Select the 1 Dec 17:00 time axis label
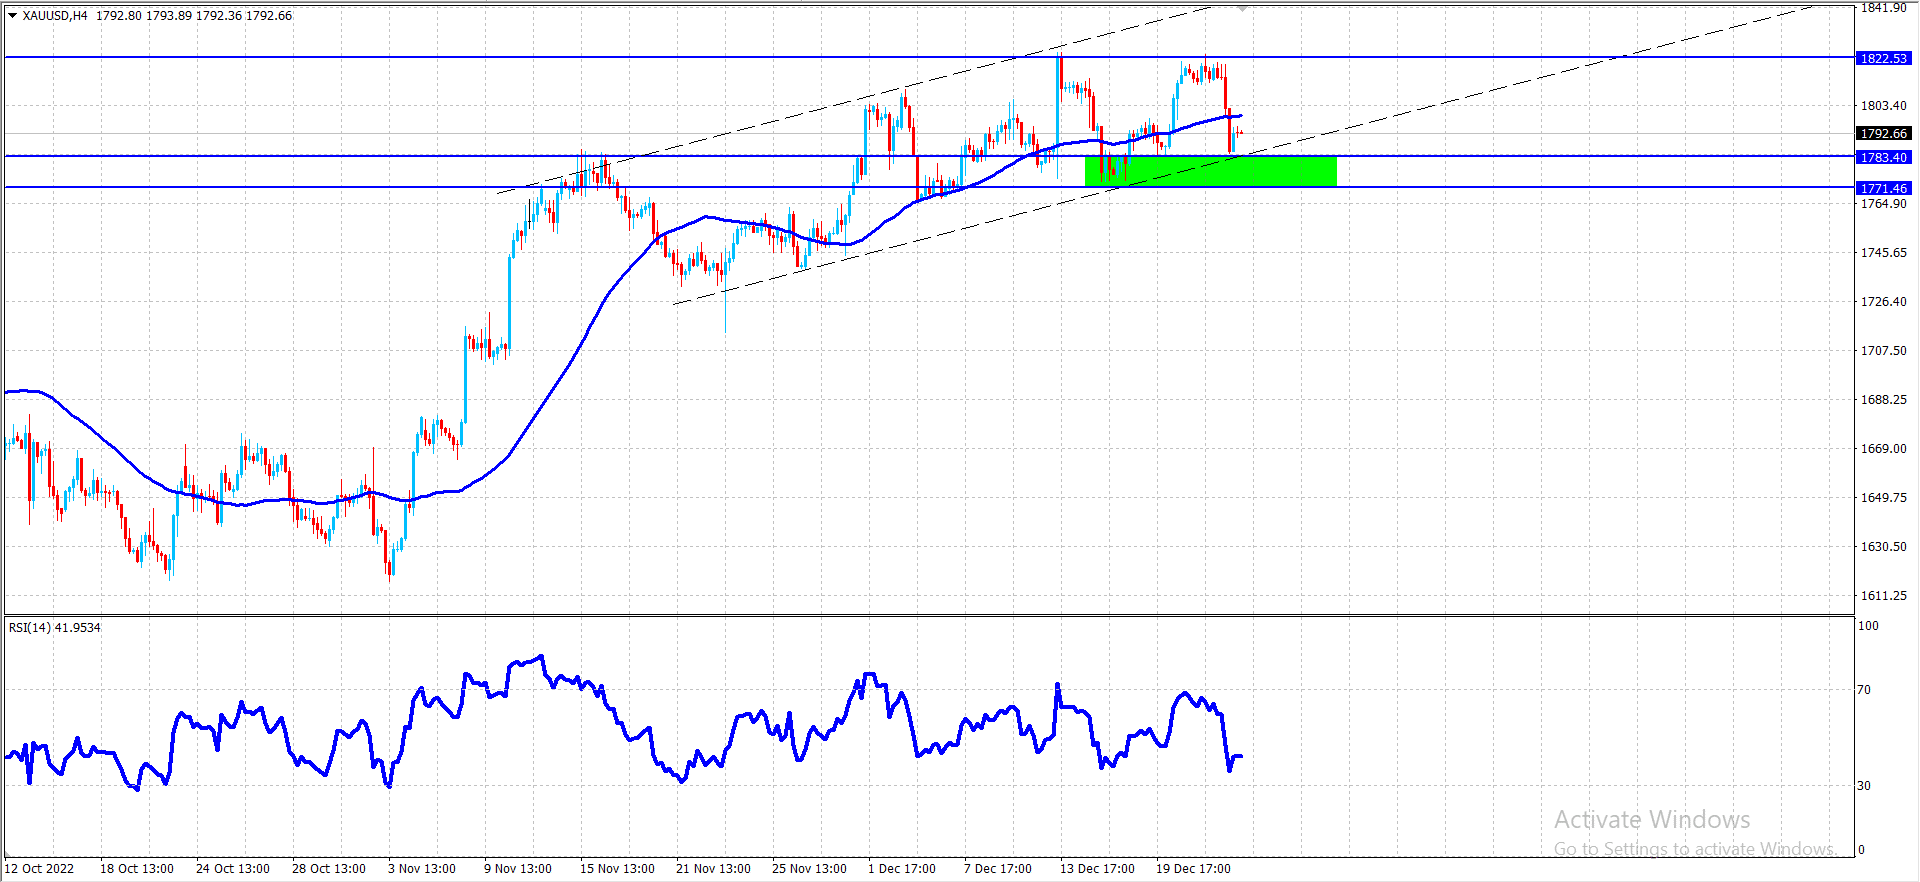The width and height of the screenshot is (1920, 882). click(901, 868)
